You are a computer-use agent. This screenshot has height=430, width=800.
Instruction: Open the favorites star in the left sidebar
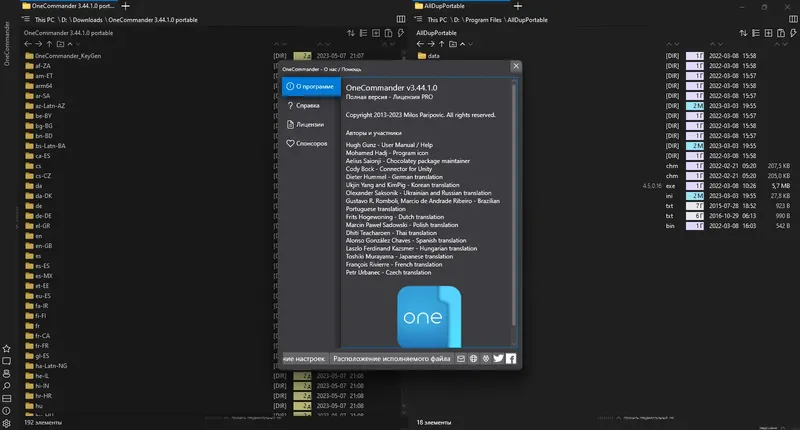[7, 349]
